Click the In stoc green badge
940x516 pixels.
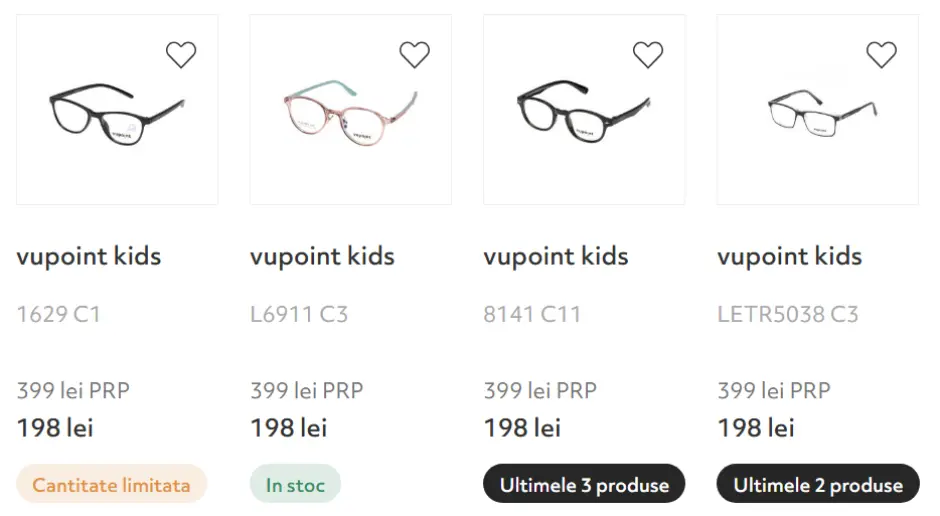click(295, 485)
